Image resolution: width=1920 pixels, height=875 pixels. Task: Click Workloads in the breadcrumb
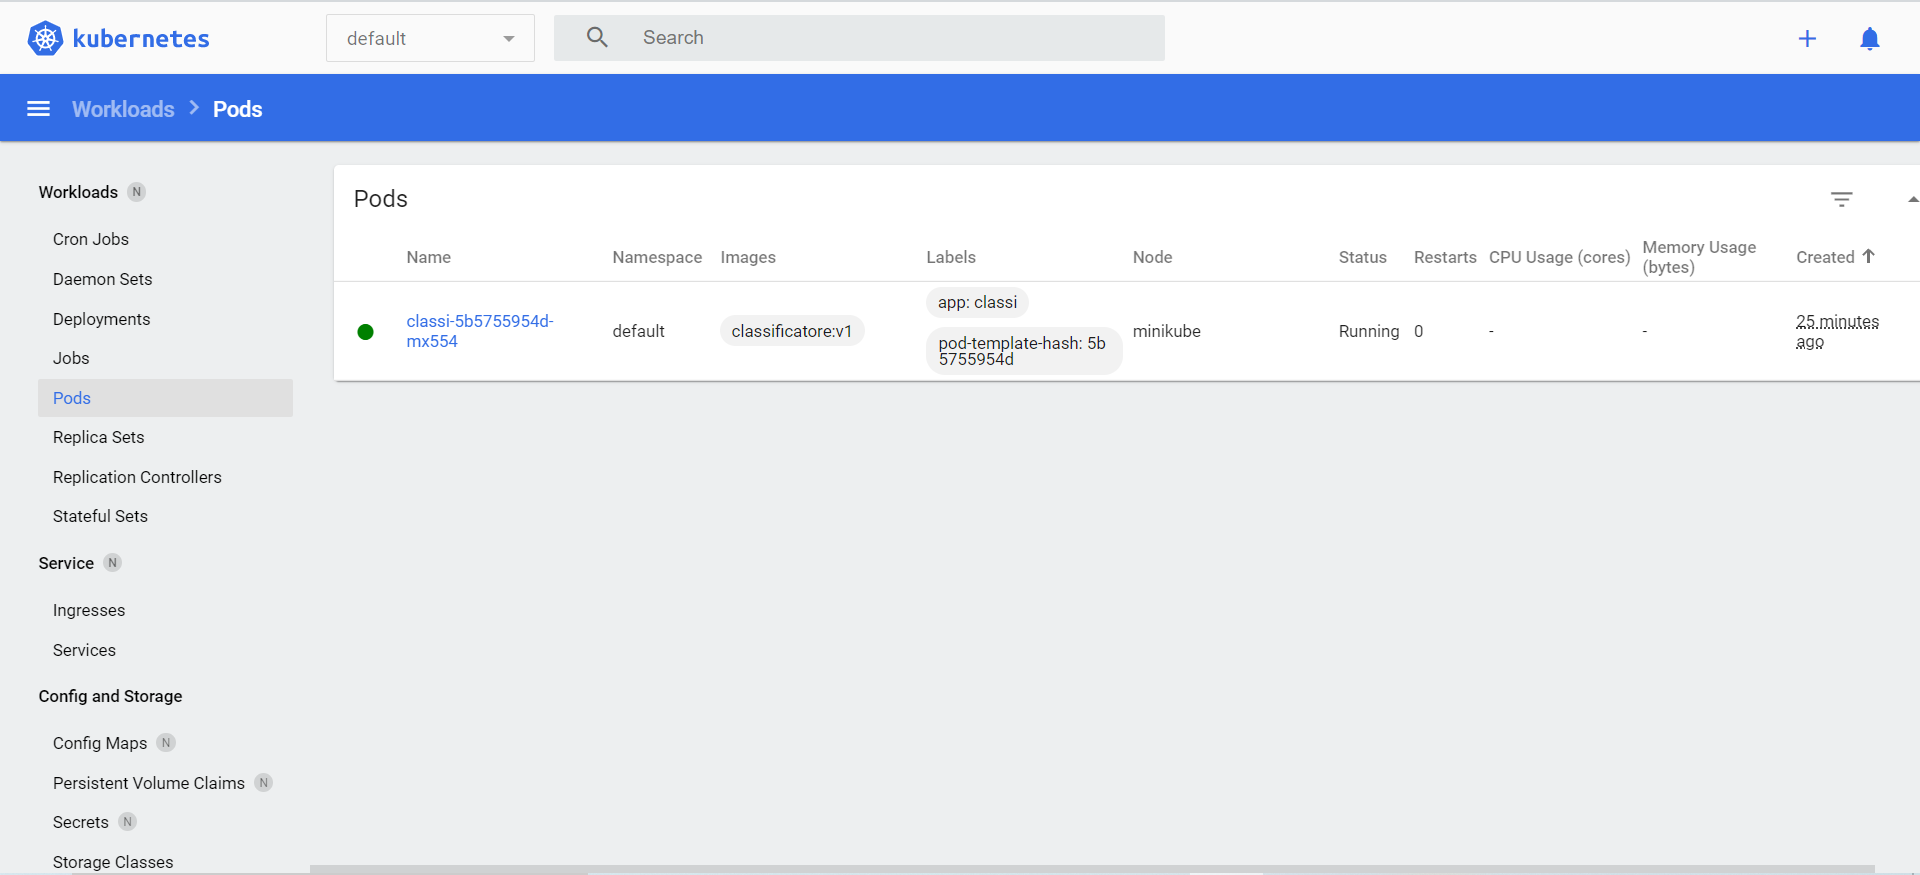123,109
